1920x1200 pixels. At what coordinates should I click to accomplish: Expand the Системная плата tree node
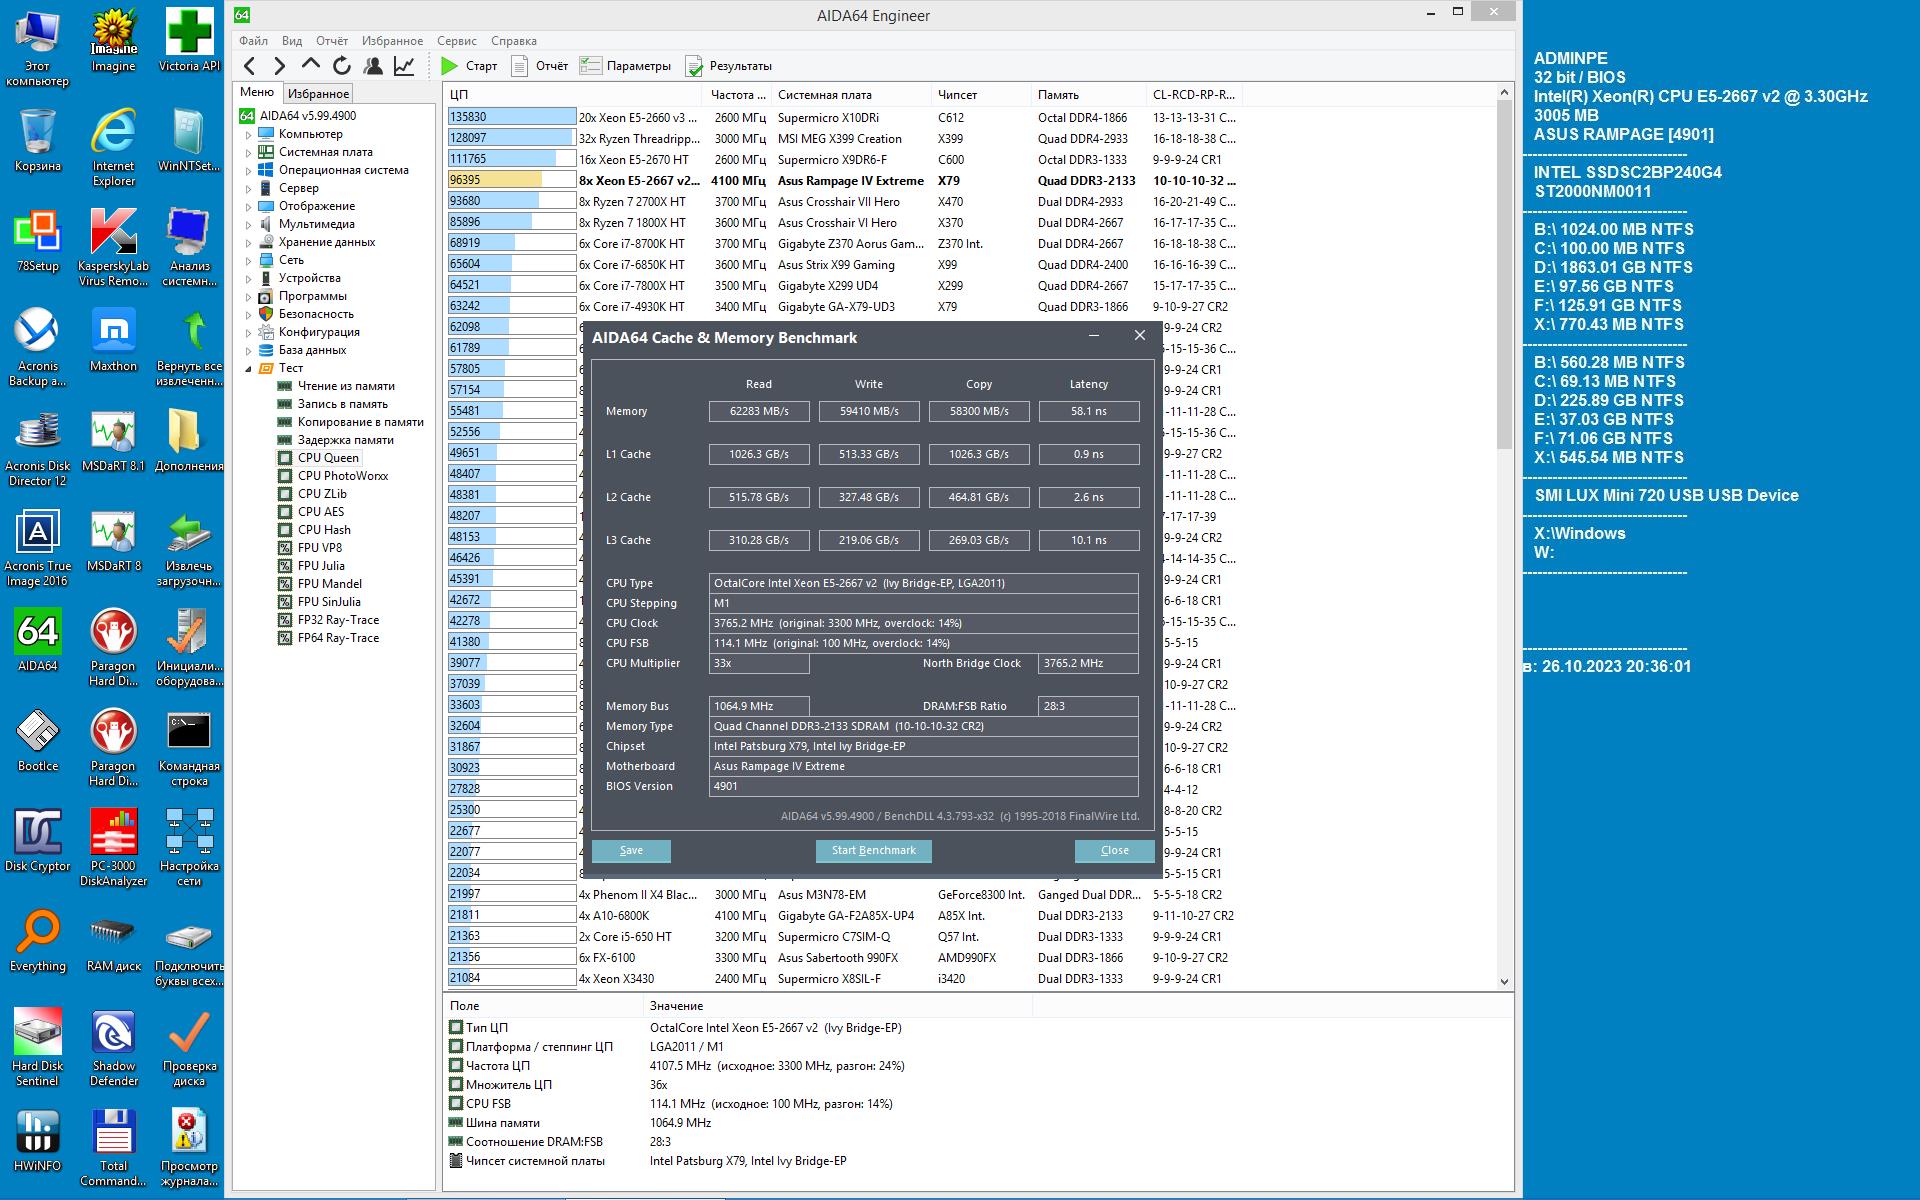[x=249, y=153]
